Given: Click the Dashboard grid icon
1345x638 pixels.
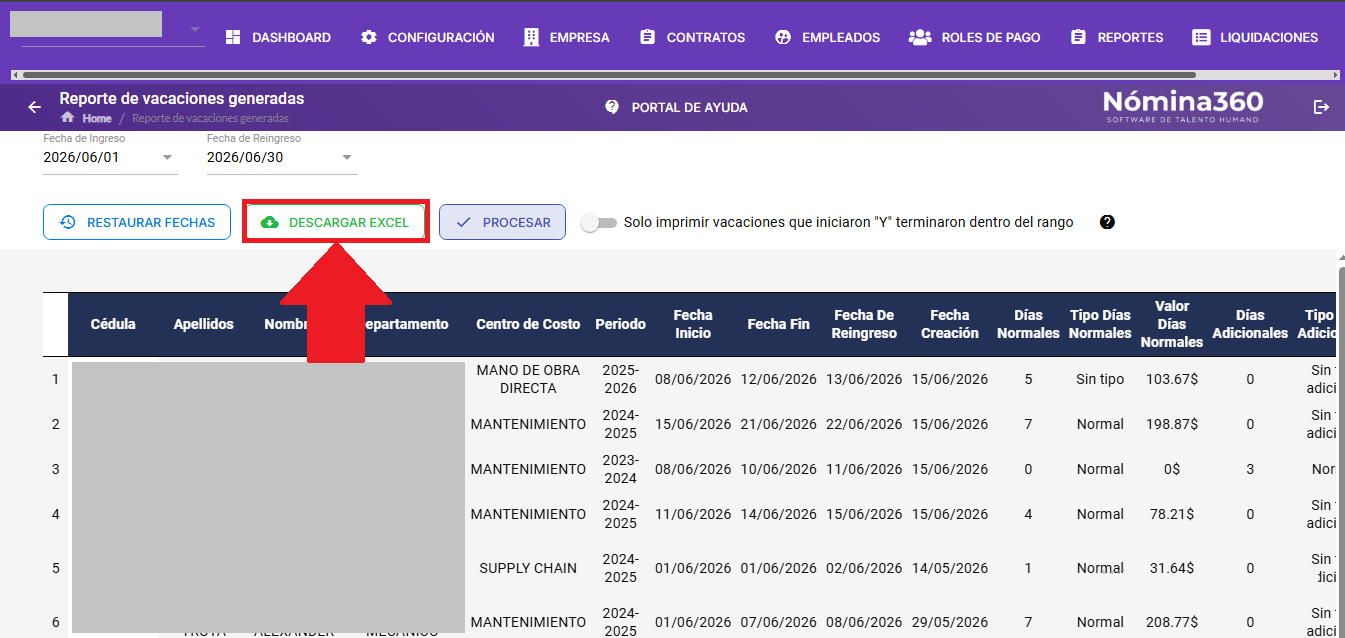Looking at the screenshot, I should coord(233,37).
